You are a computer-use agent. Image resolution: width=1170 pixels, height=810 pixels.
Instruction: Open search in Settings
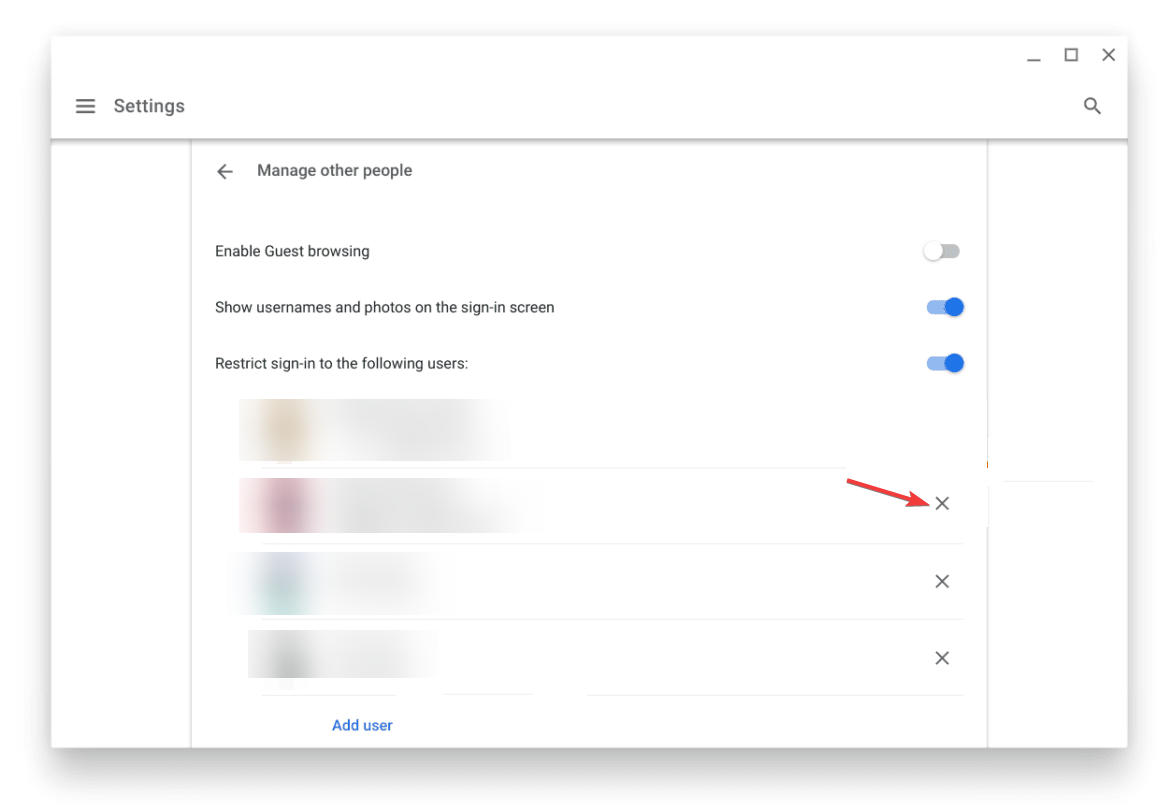(x=1092, y=106)
